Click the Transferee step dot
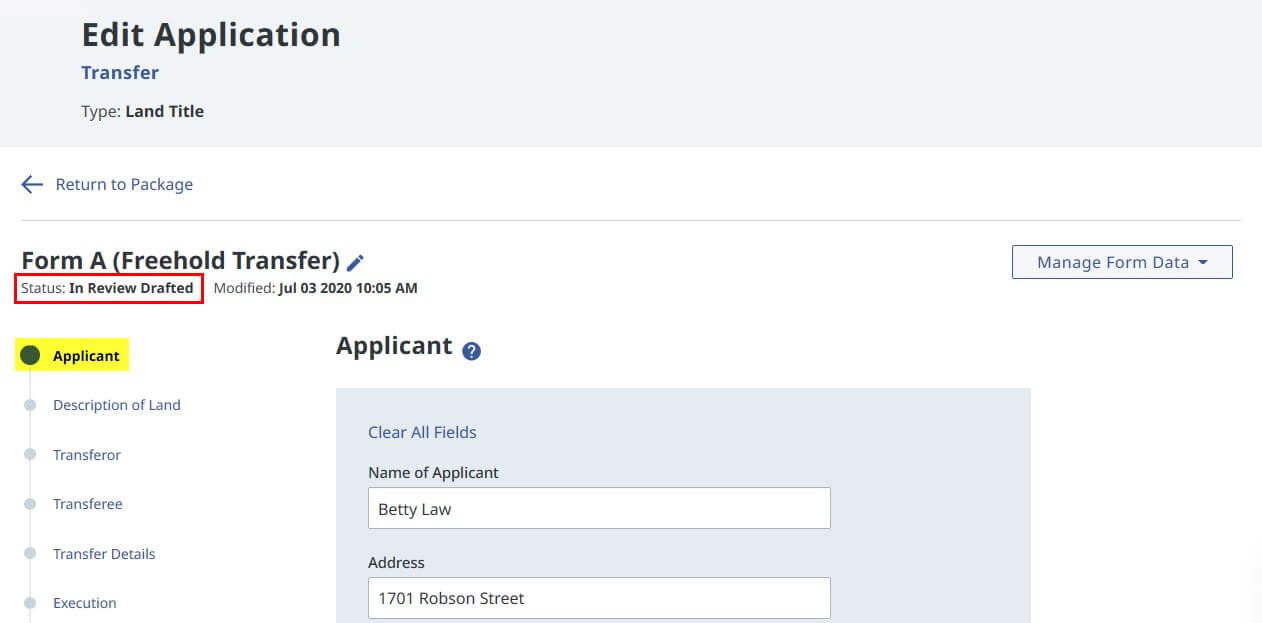Image resolution: width=1262 pixels, height=623 pixels. tap(30, 504)
